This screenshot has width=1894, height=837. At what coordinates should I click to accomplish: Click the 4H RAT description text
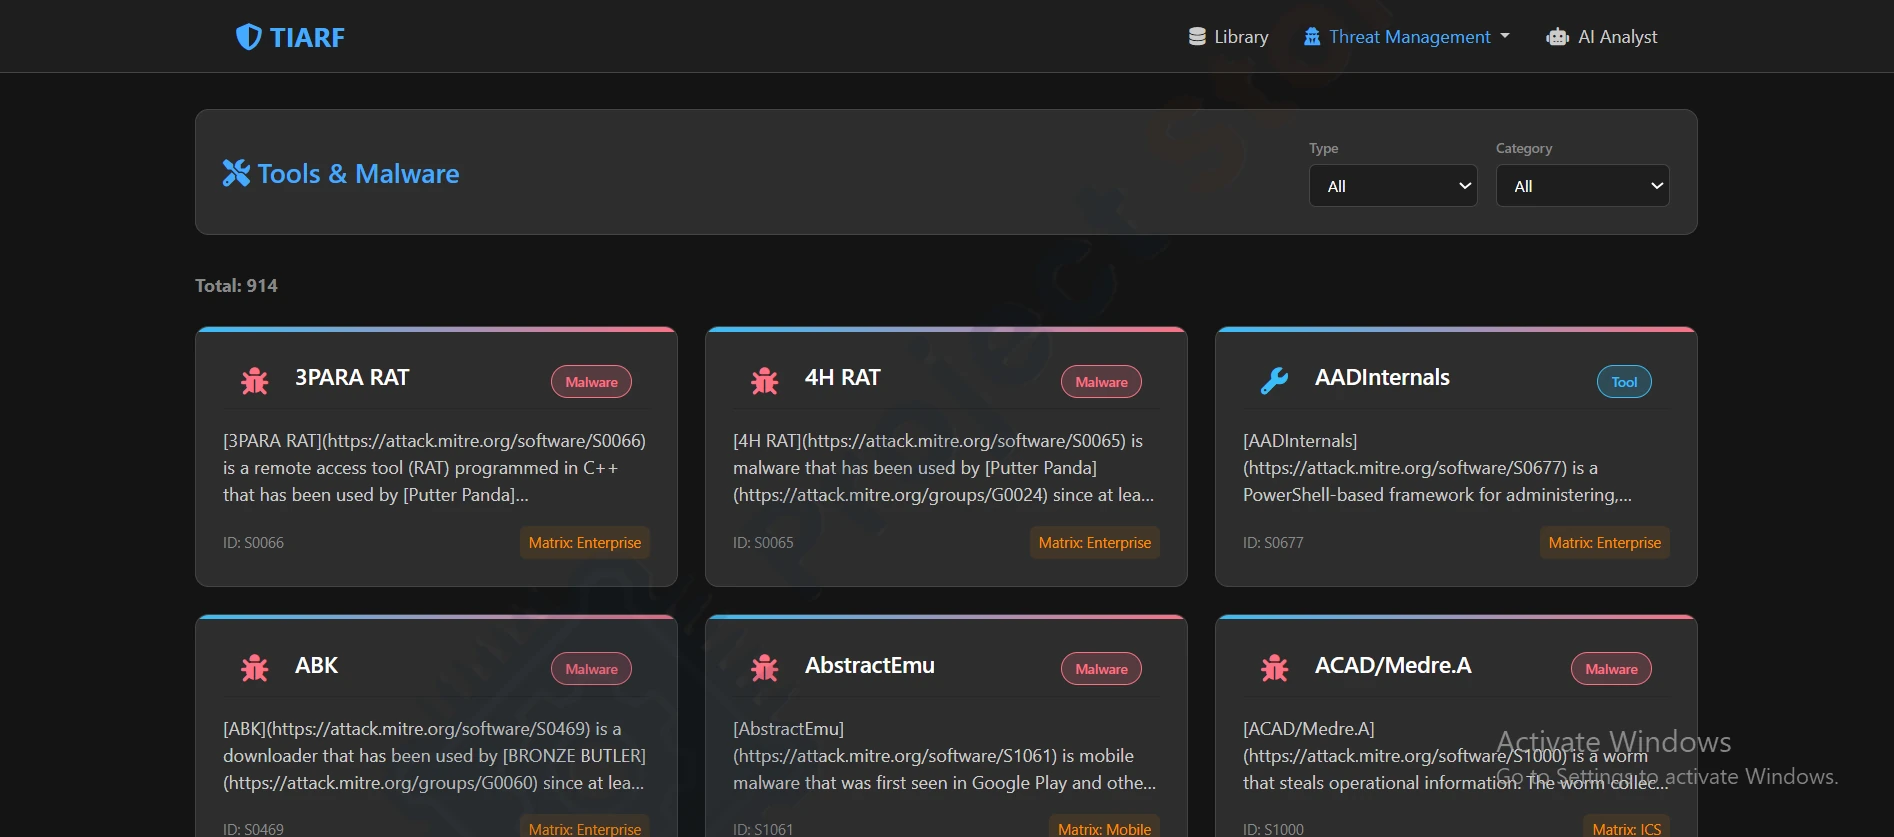[x=943, y=468]
